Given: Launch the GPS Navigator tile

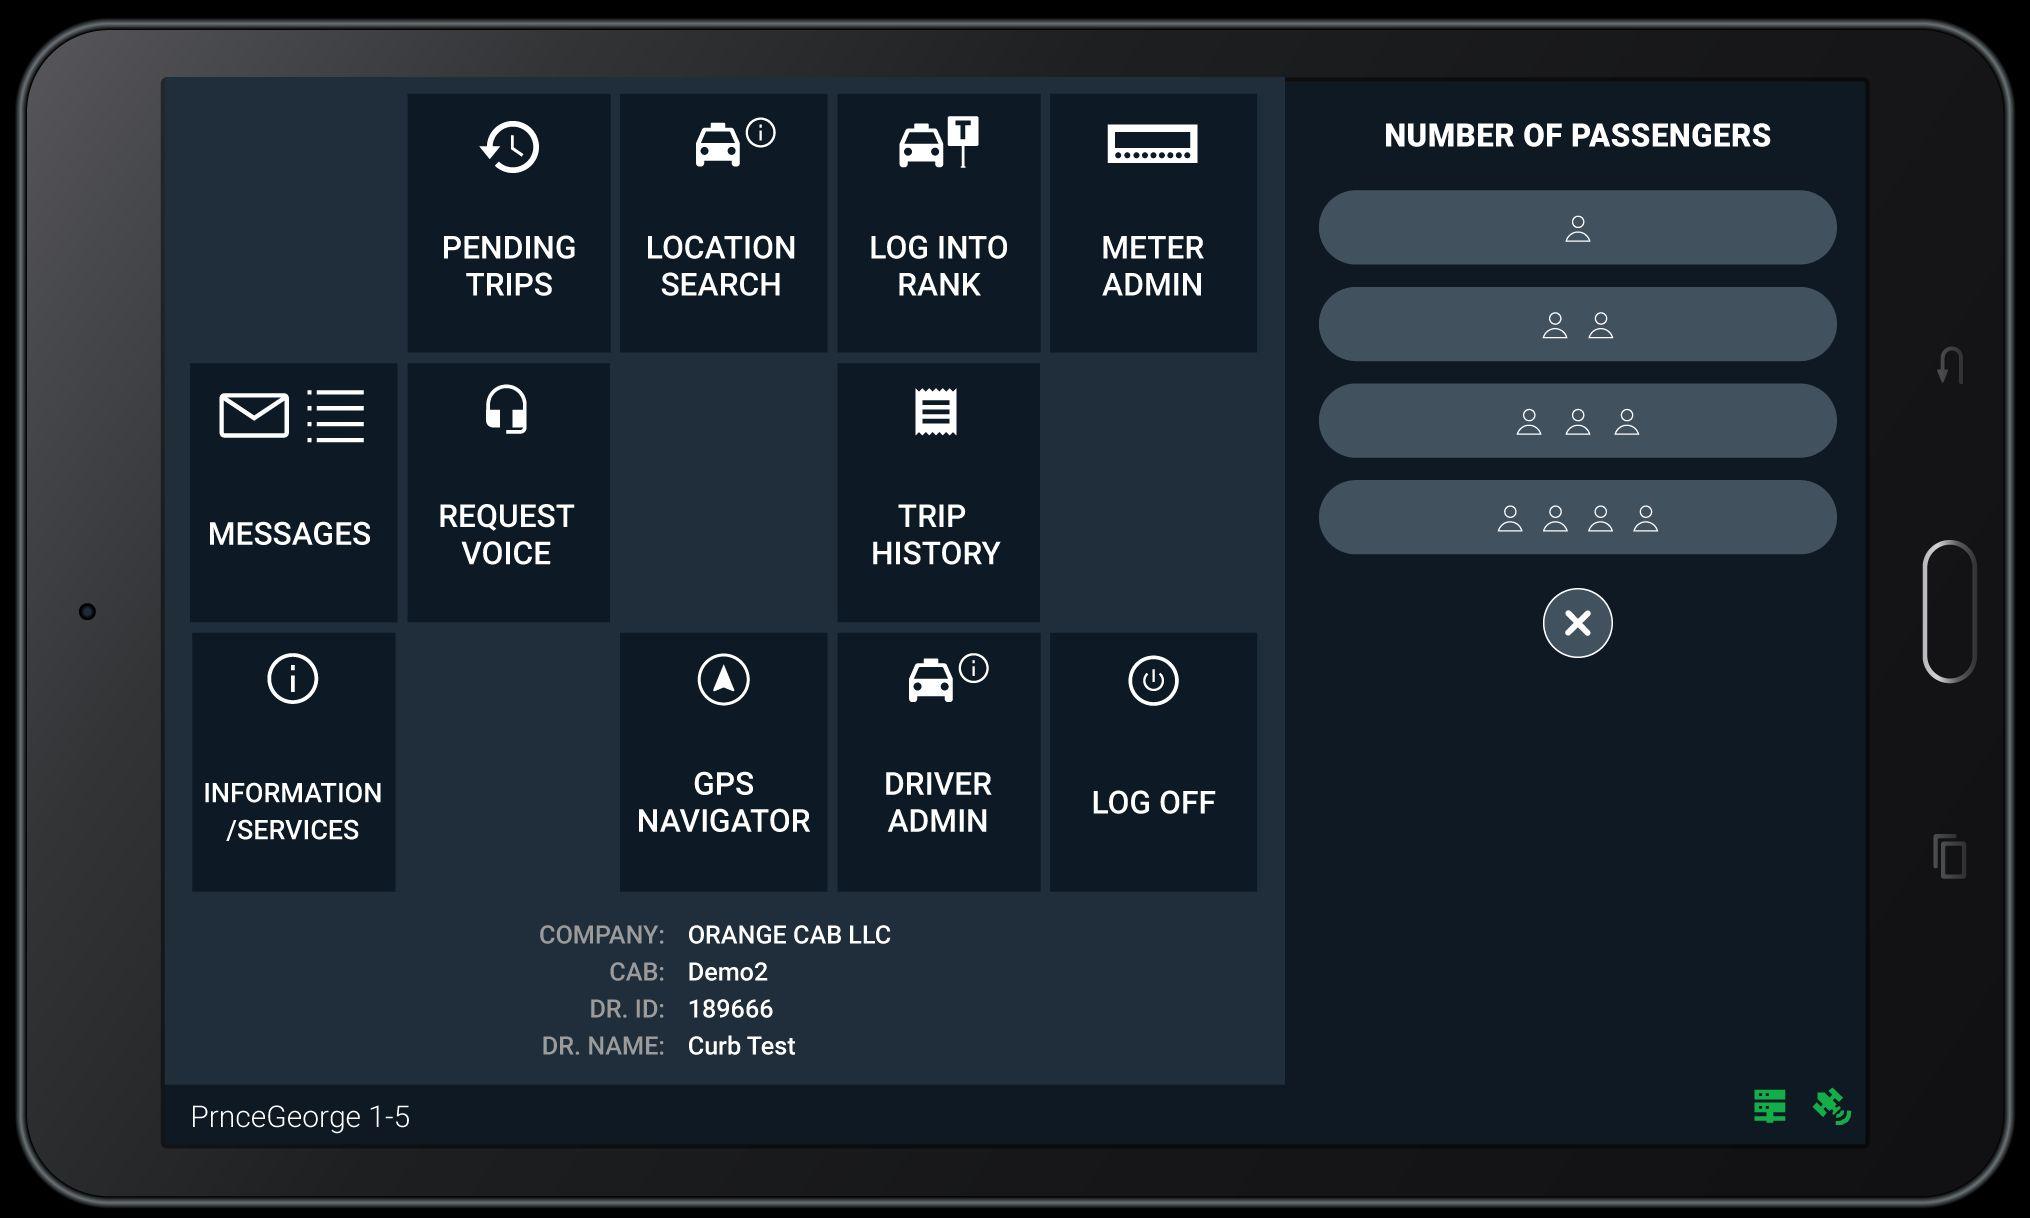Looking at the screenshot, I should pos(723,761).
